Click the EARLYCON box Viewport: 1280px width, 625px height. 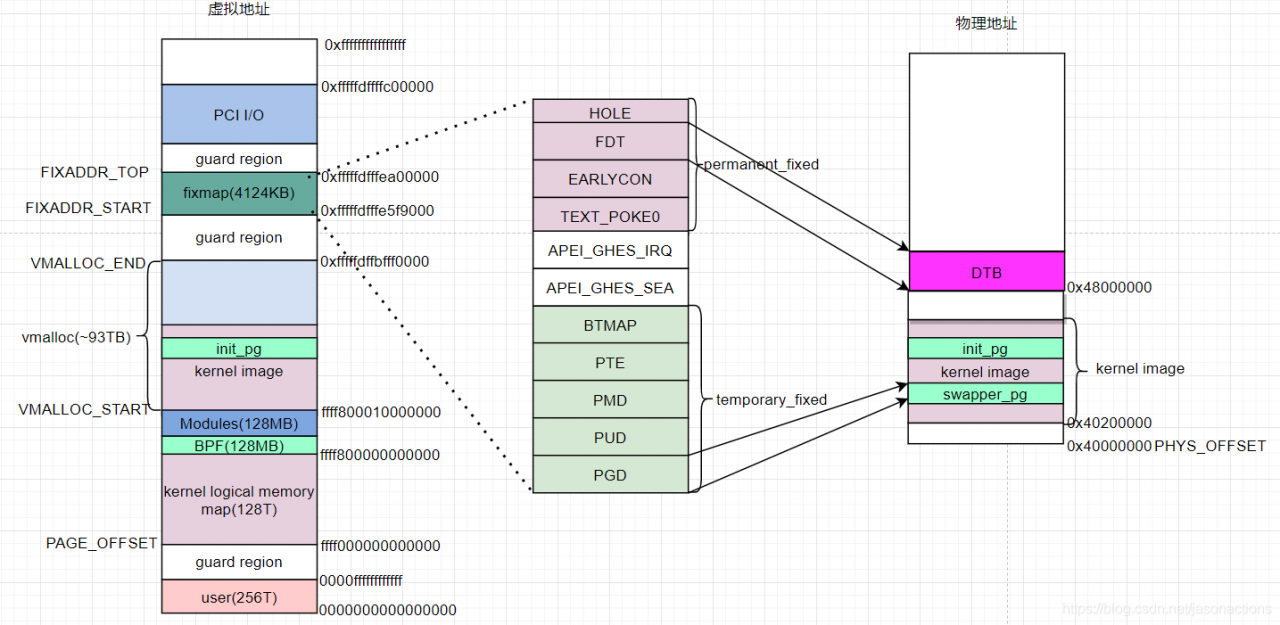click(x=610, y=179)
